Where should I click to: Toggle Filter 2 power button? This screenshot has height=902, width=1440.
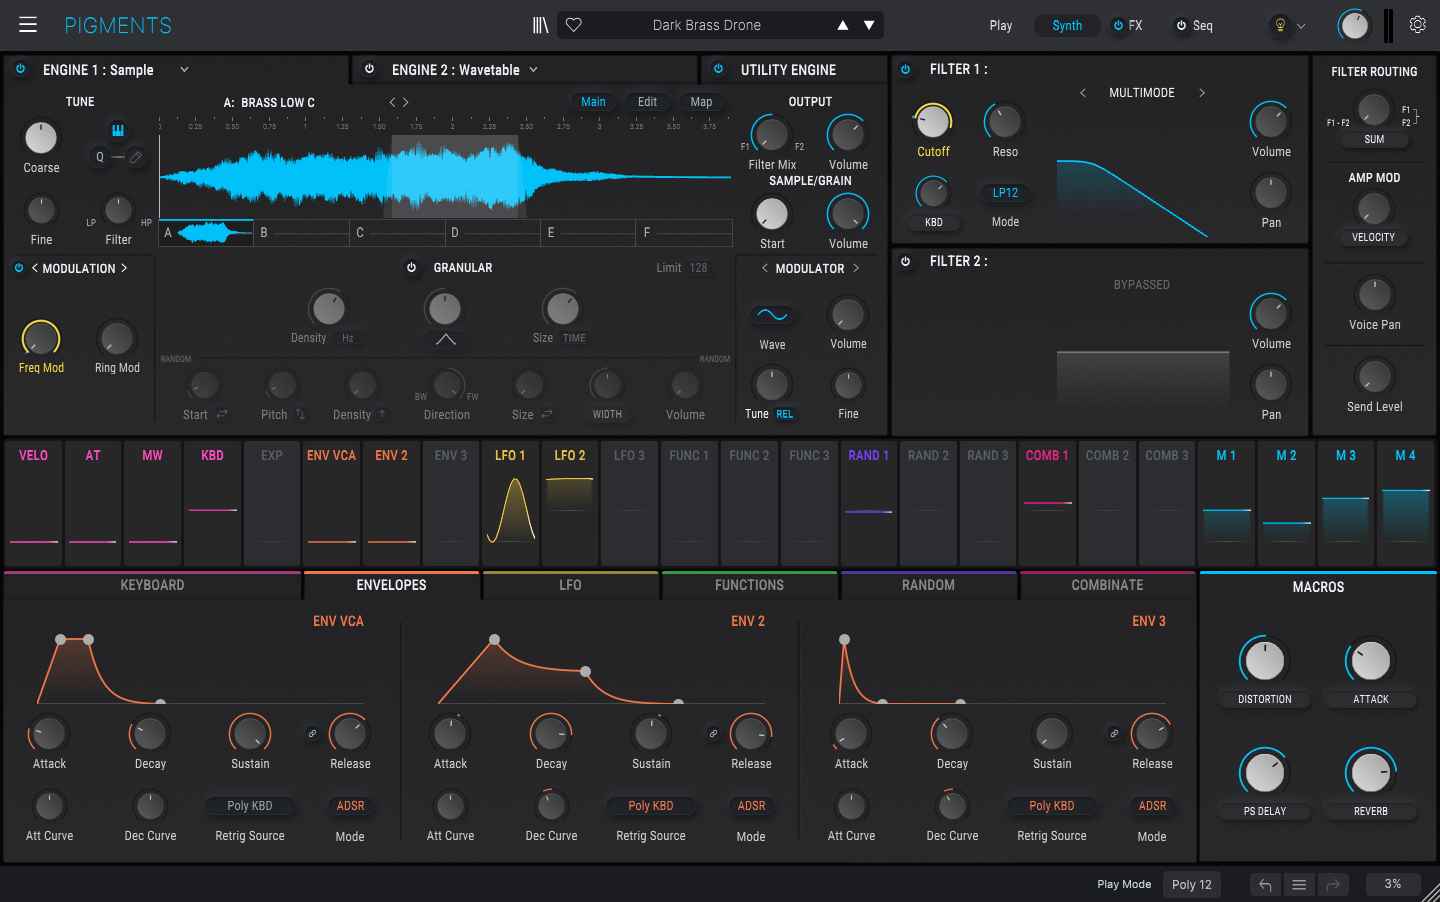click(x=906, y=261)
